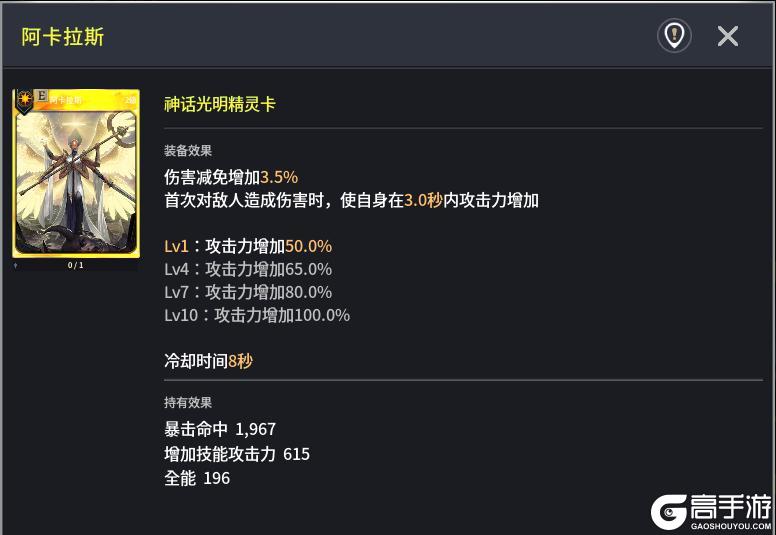Click the 装备效果 section label
Screen dimensions: 776x535
(188, 151)
